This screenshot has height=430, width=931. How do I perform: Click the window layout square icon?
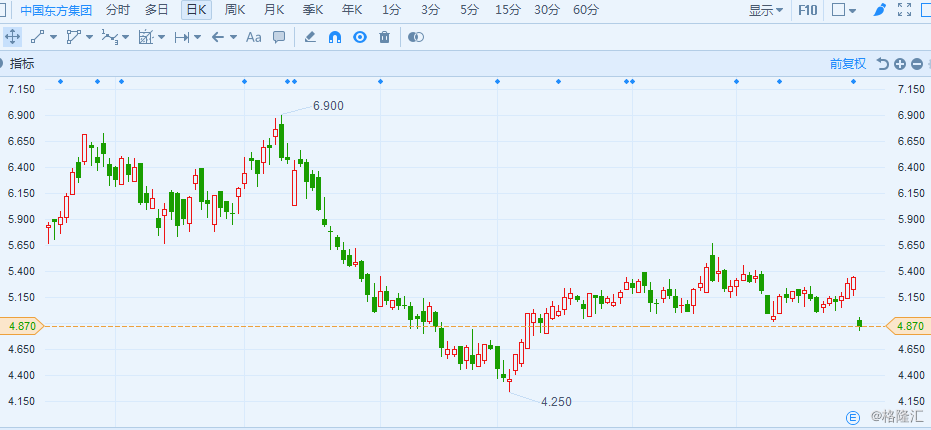click(838, 10)
